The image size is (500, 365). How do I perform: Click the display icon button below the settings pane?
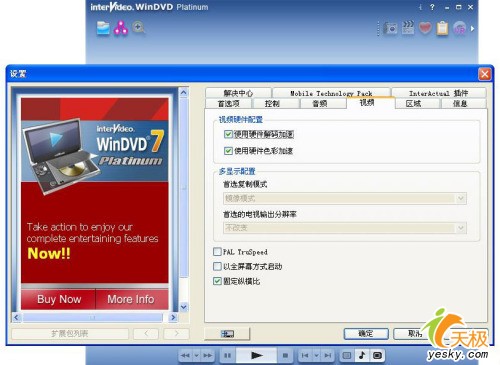pos(227,333)
